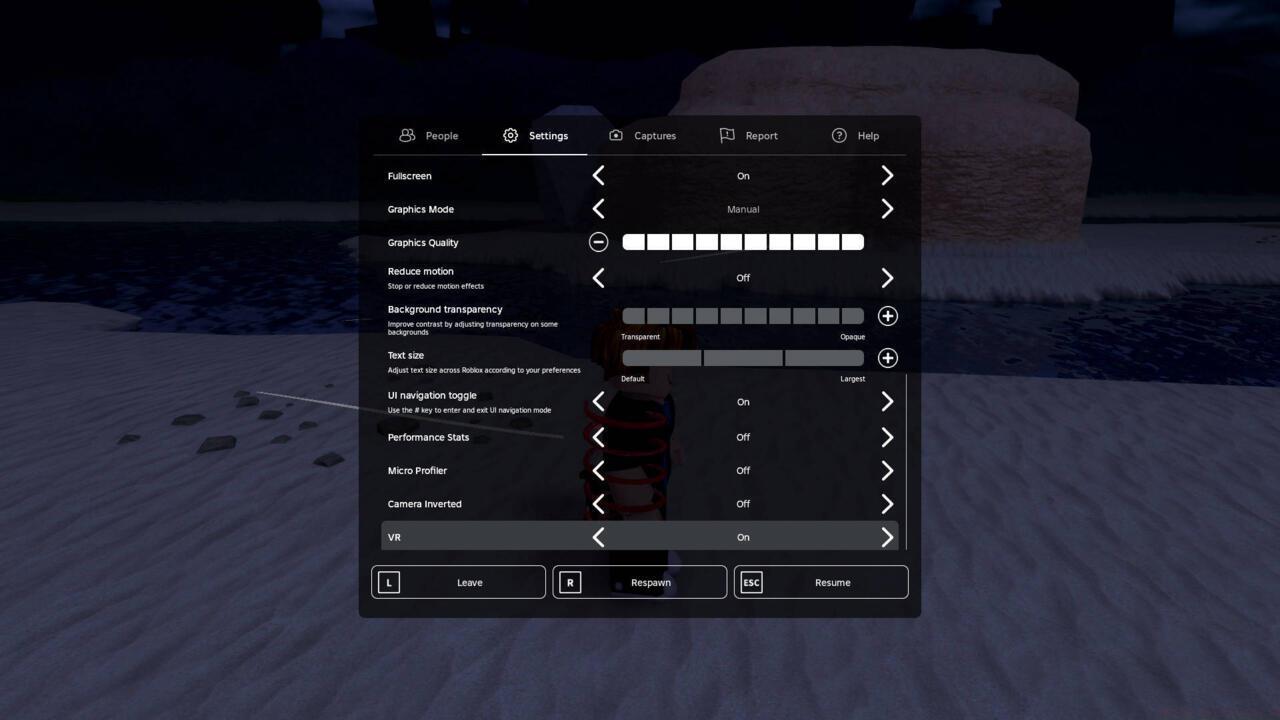
Task: Click the plus icon to increase Text size
Action: click(x=887, y=357)
